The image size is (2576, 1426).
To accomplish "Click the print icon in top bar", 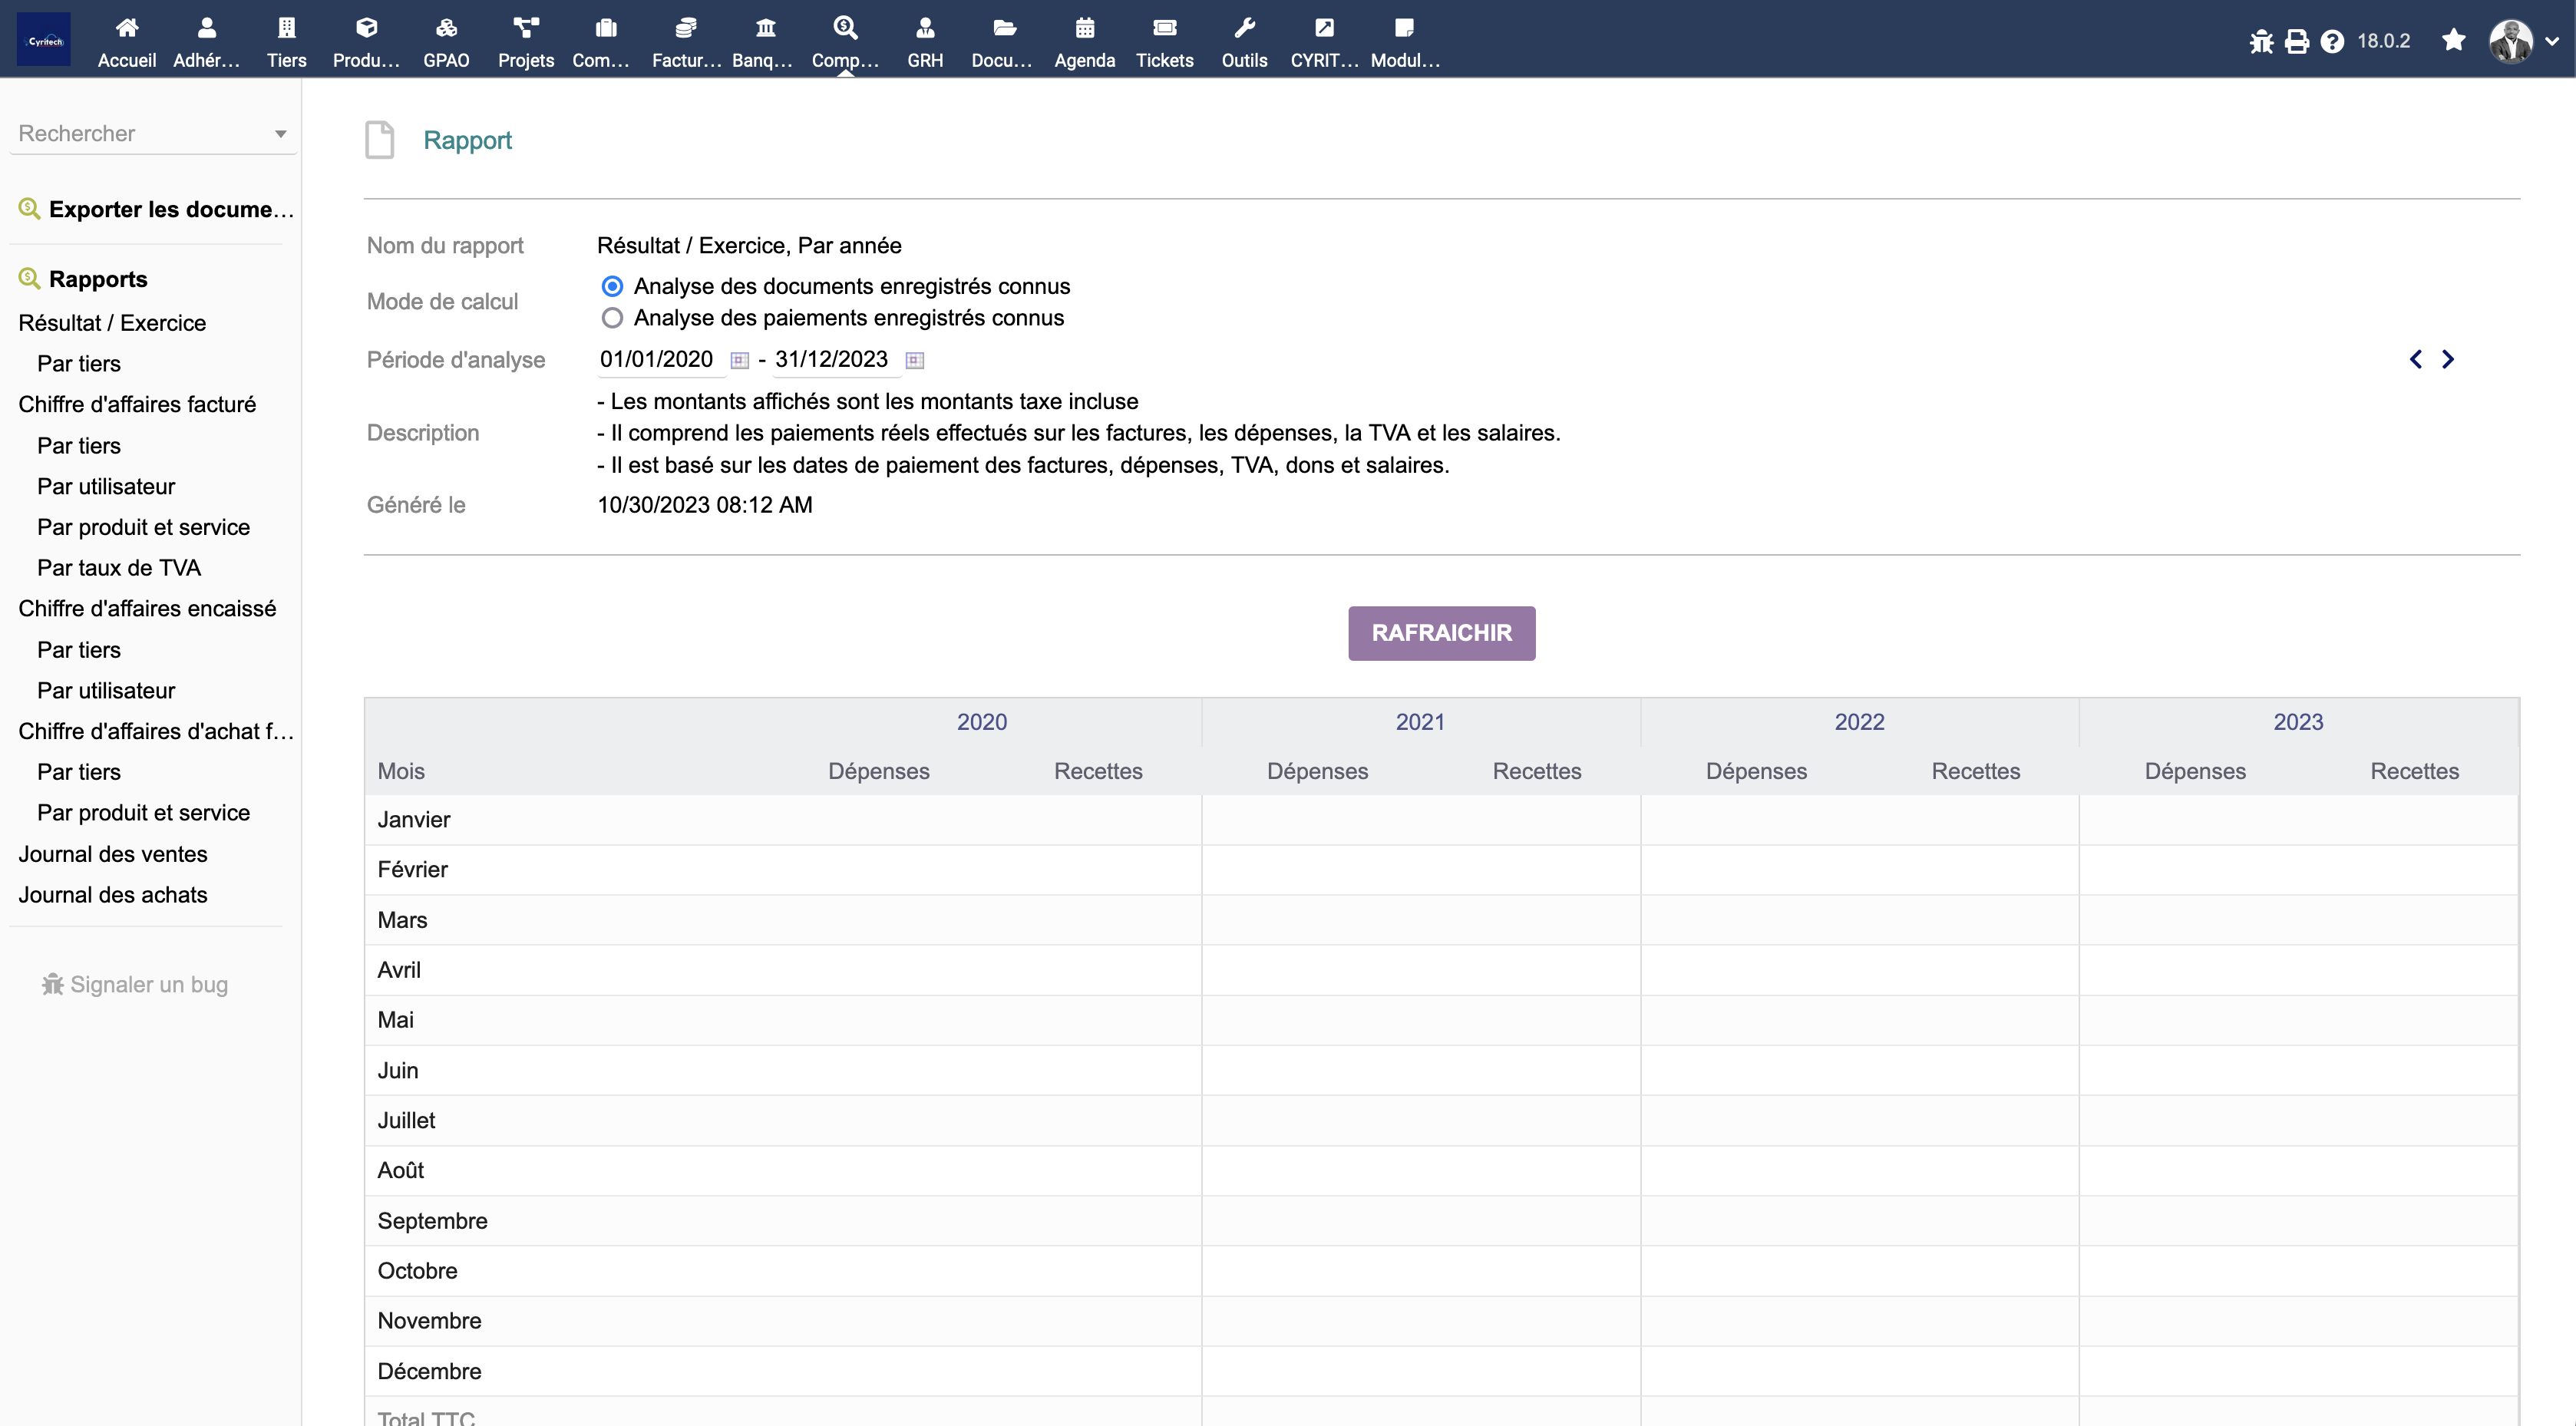I will coord(2297,41).
